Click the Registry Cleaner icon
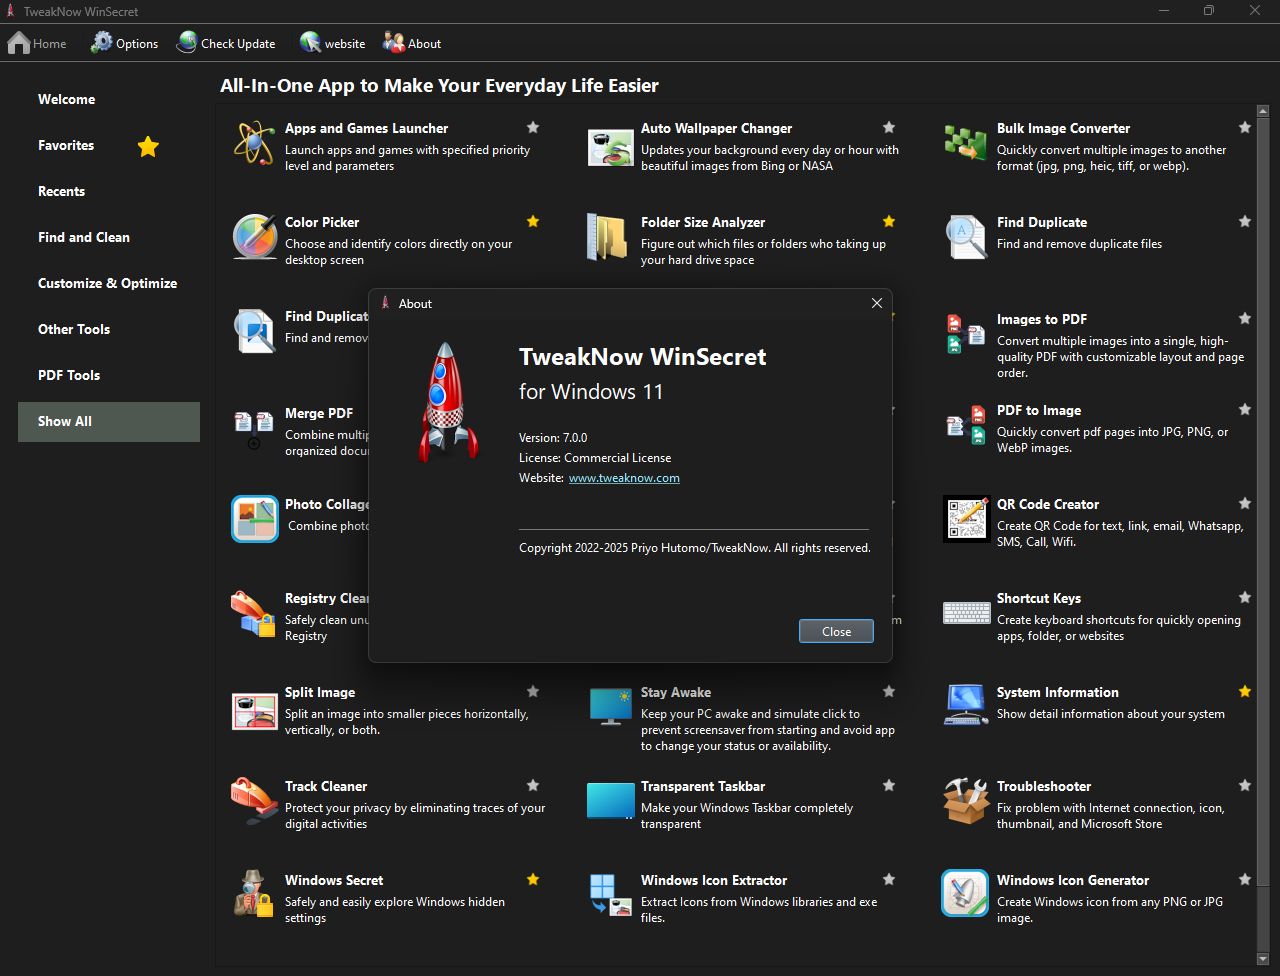This screenshot has width=1280, height=976. point(253,613)
